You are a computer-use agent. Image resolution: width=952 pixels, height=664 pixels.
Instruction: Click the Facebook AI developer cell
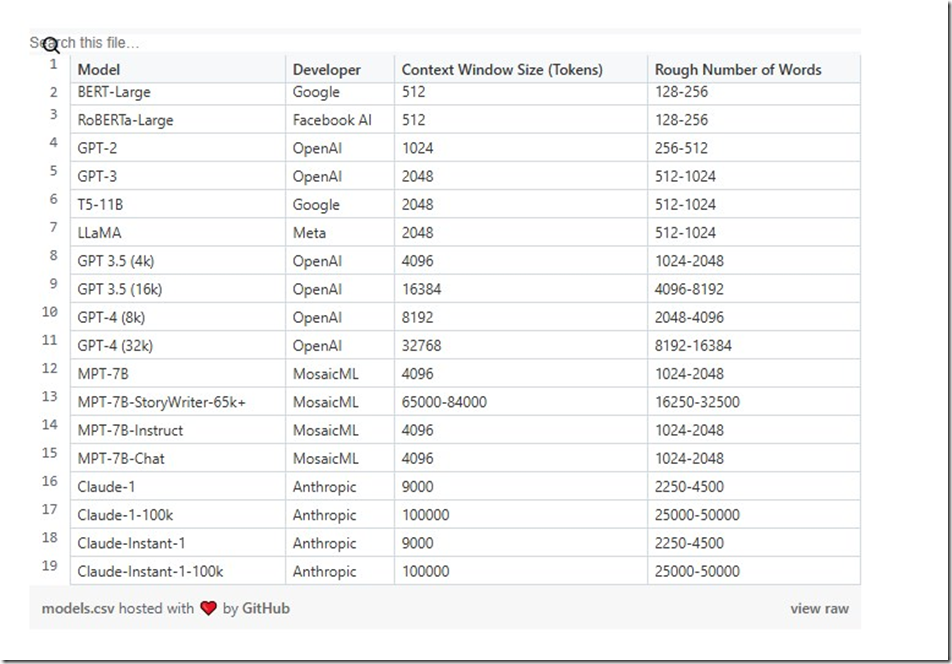332,120
